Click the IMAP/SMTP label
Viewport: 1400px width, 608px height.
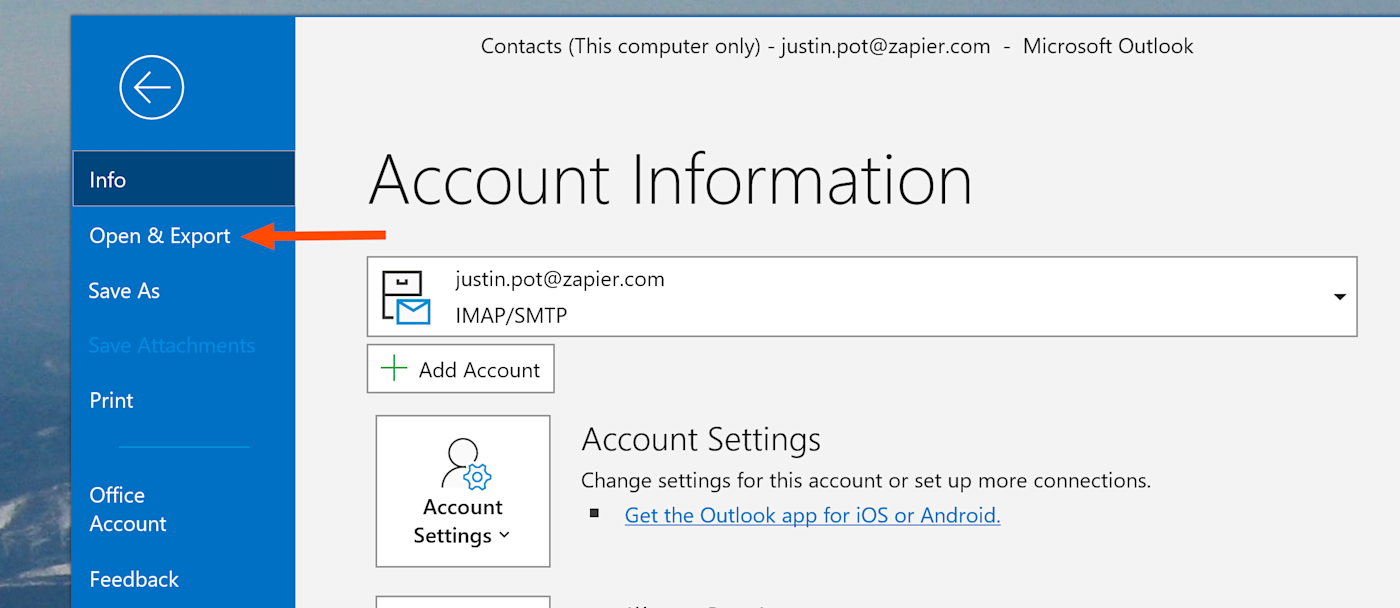point(511,316)
